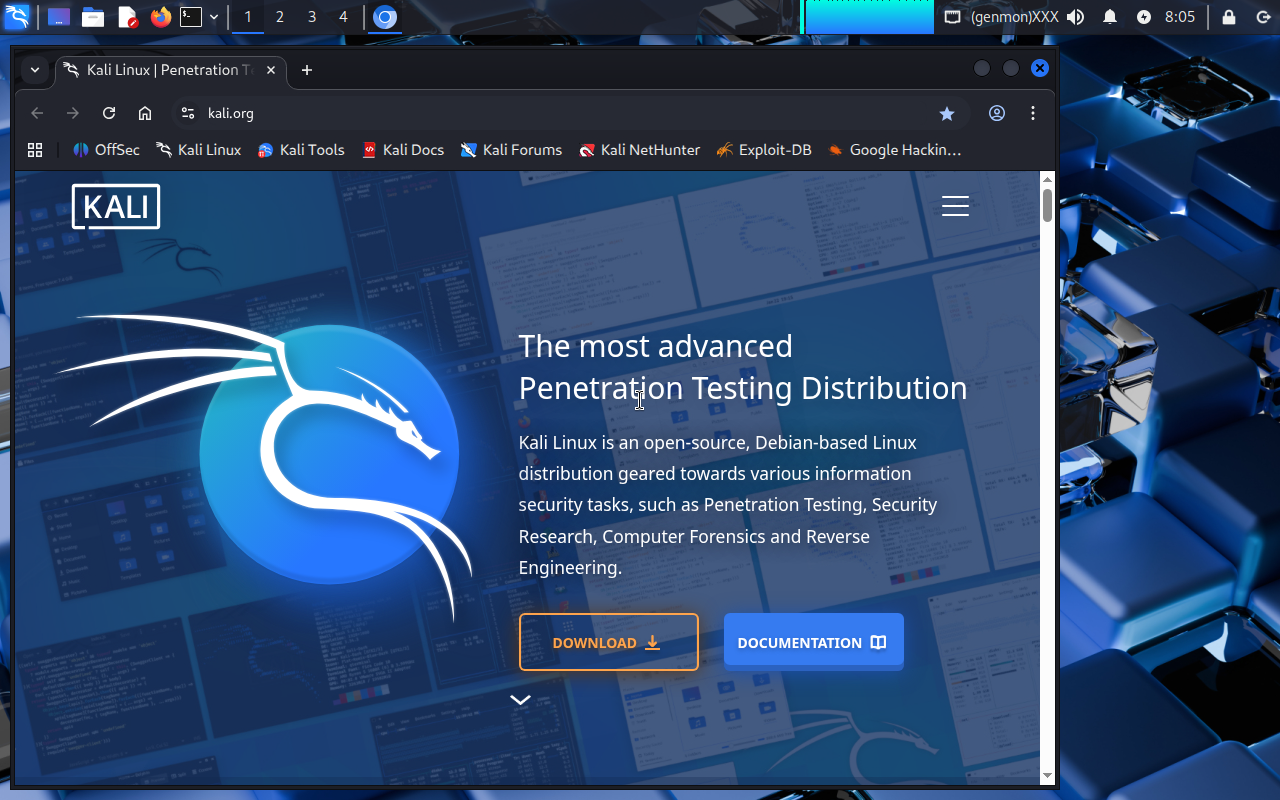Click the 8:05 clock
1280x800 pixels.
tap(1180, 17)
